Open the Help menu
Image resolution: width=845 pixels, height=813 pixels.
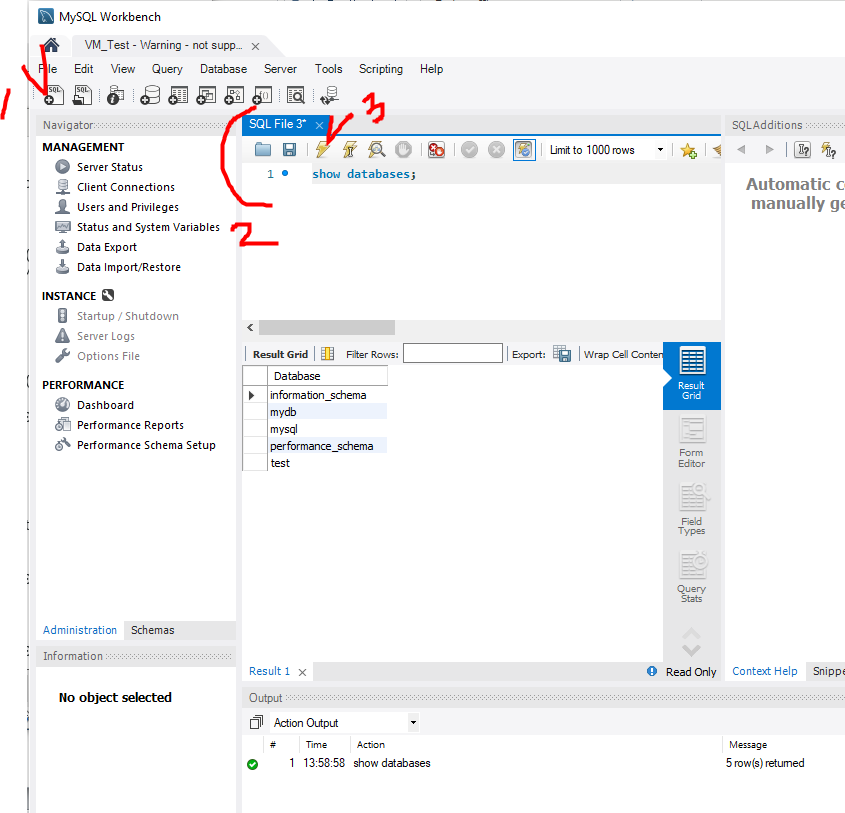[431, 69]
